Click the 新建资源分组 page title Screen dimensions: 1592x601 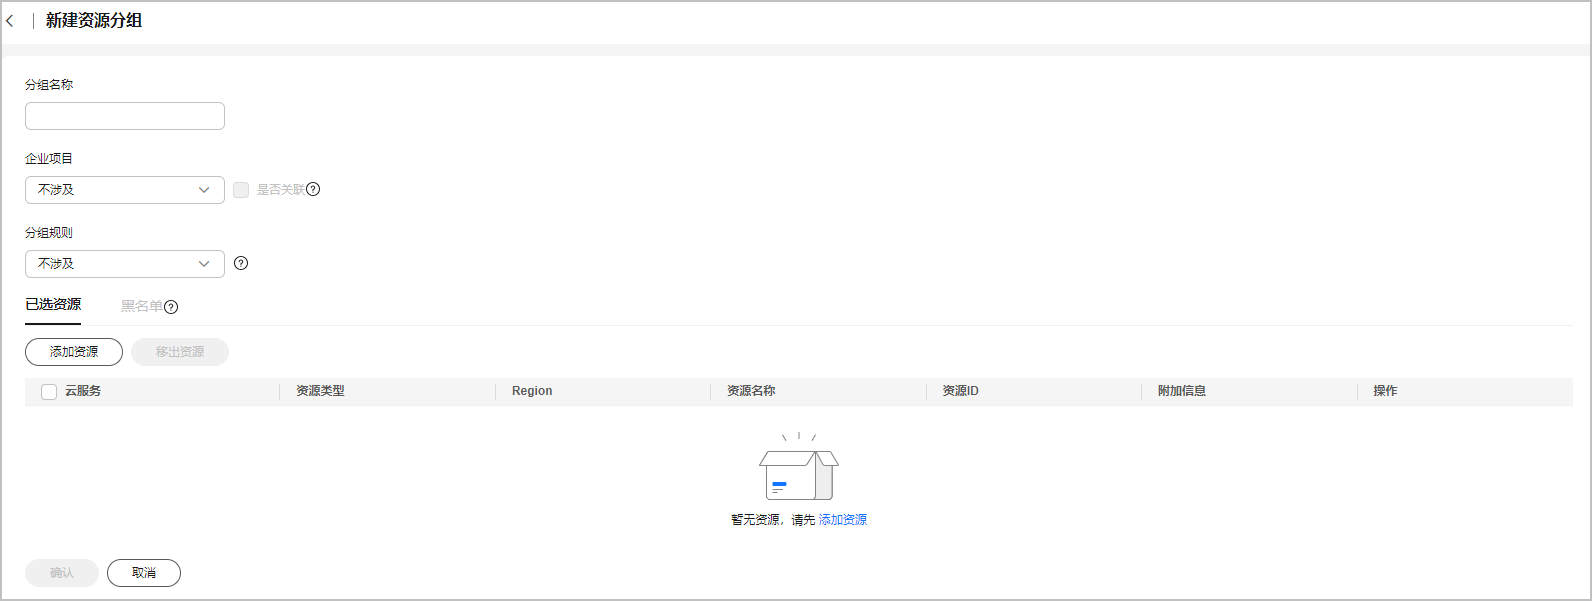tap(94, 21)
